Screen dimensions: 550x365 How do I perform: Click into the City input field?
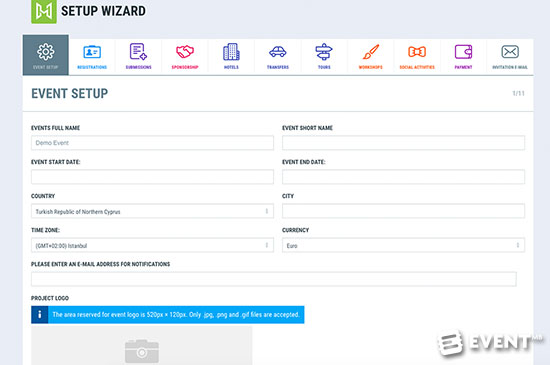403,211
